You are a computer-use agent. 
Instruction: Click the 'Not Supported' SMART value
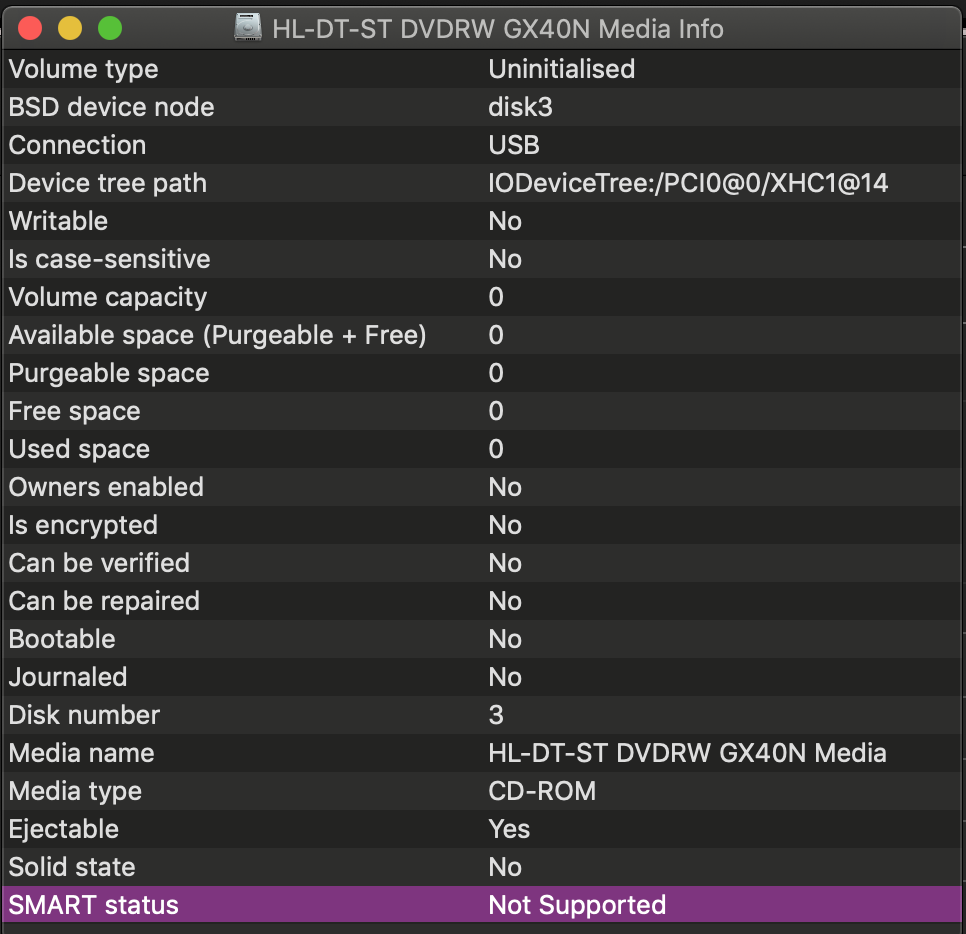[577, 905]
